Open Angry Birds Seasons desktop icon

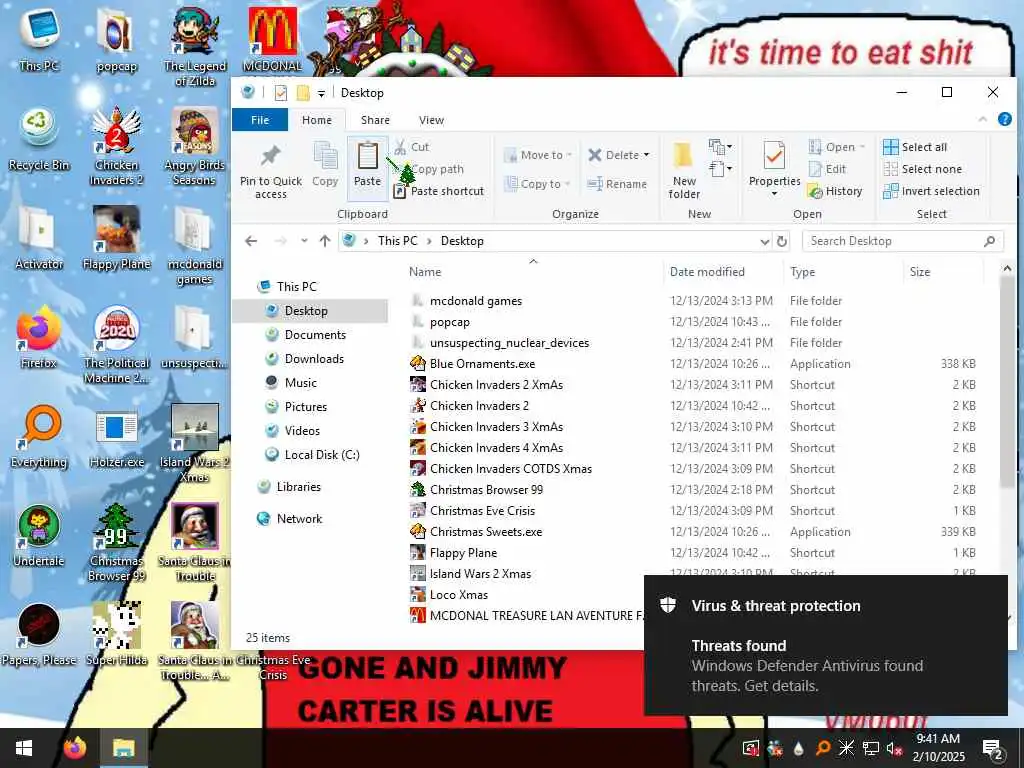pyautogui.click(x=194, y=146)
